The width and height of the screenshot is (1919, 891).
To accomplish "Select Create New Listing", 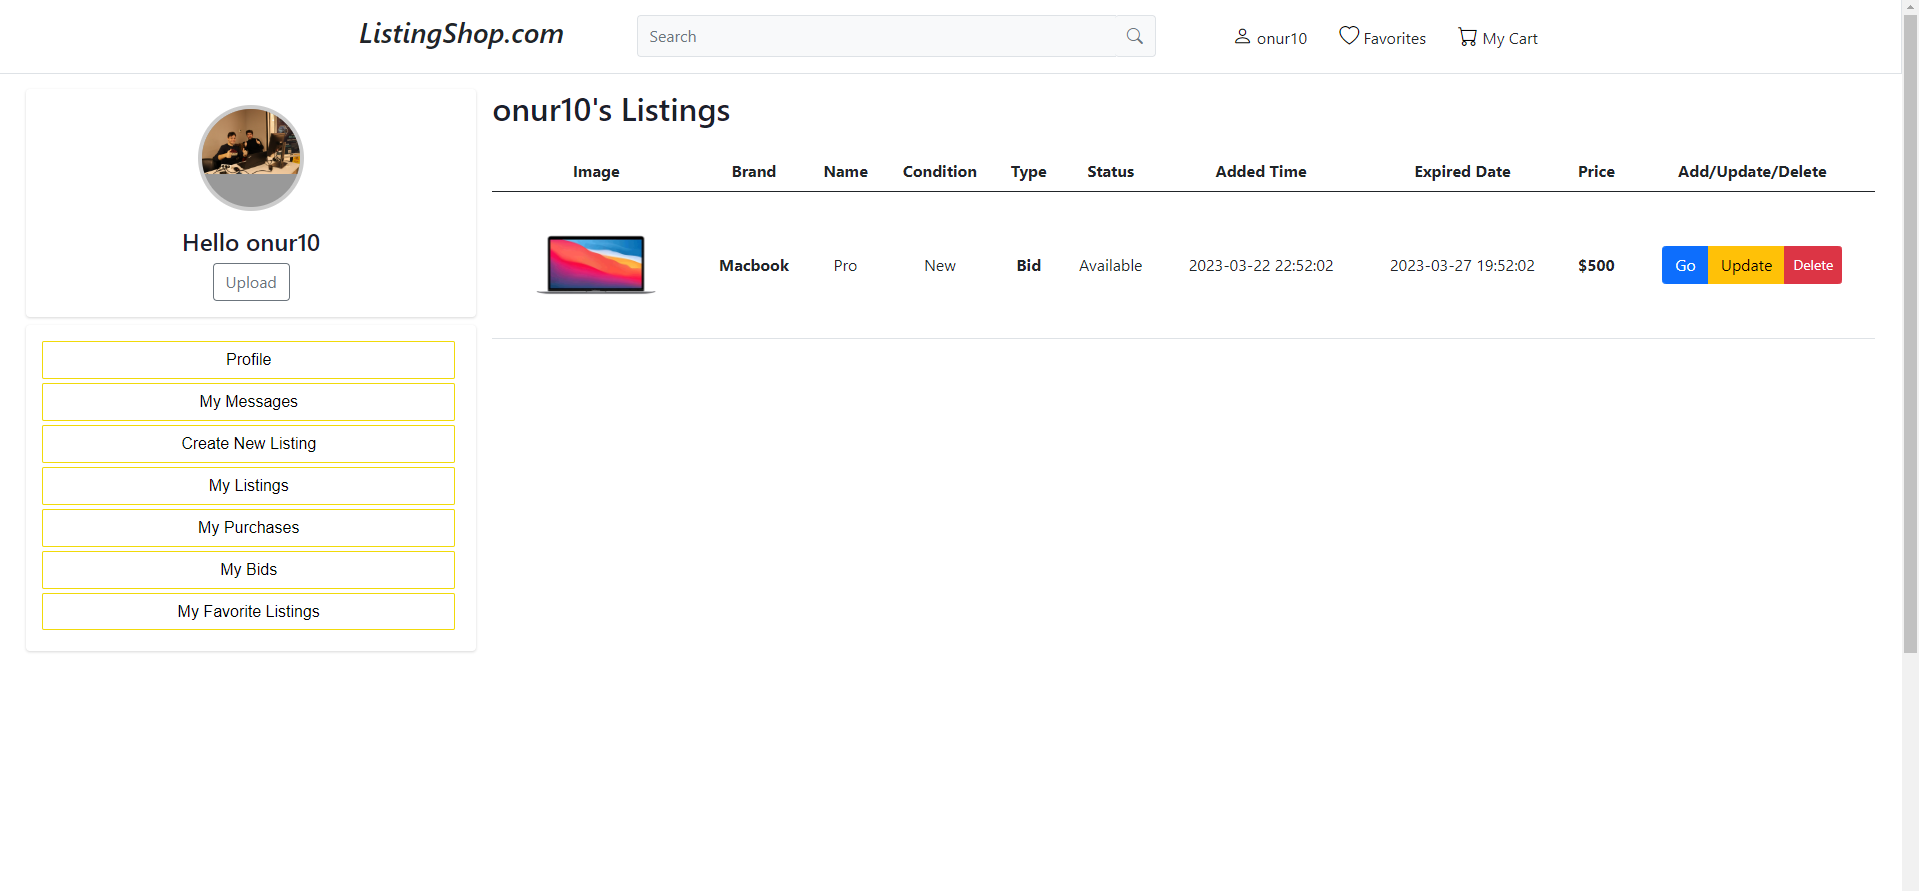I will [248, 444].
